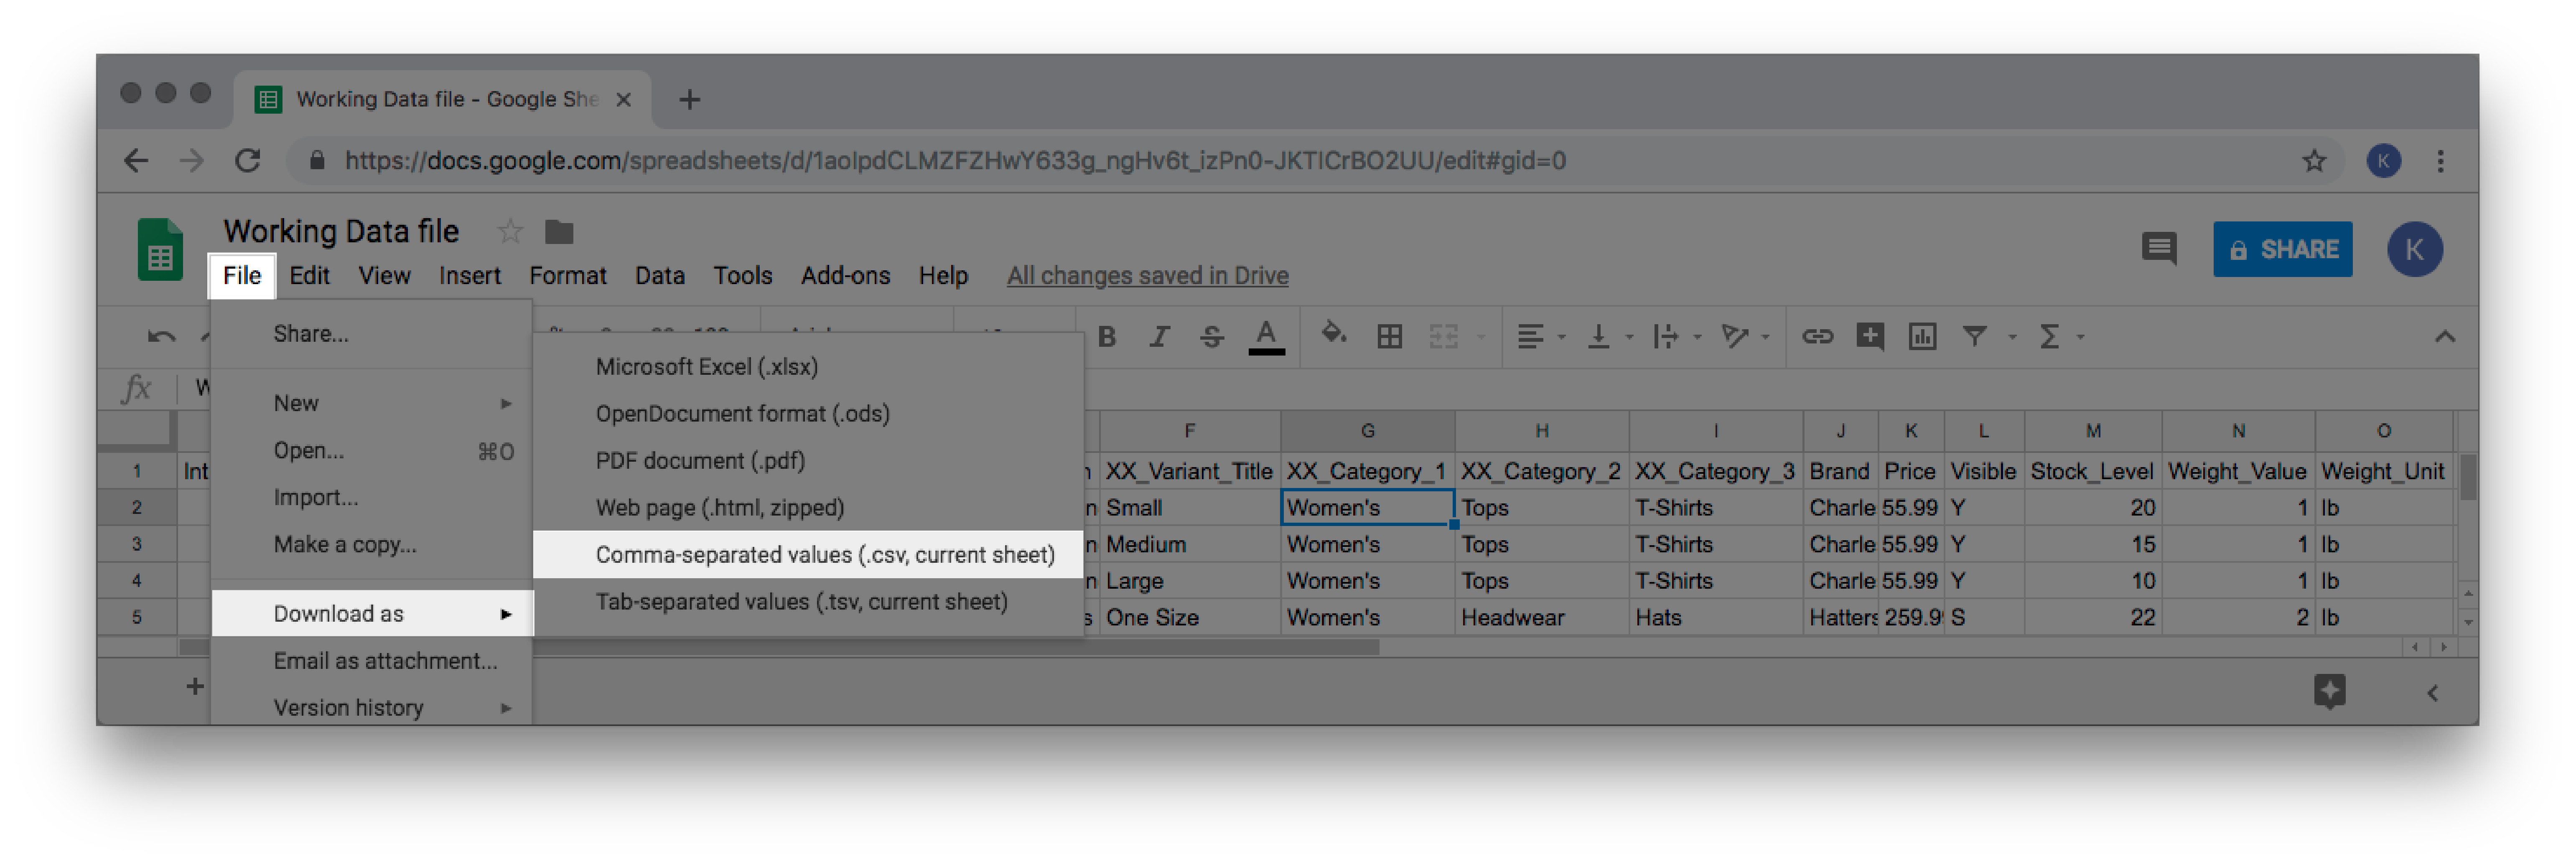Select Make a copy...
The width and height of the screenshot is (2576, 864).
coord(372,544)
